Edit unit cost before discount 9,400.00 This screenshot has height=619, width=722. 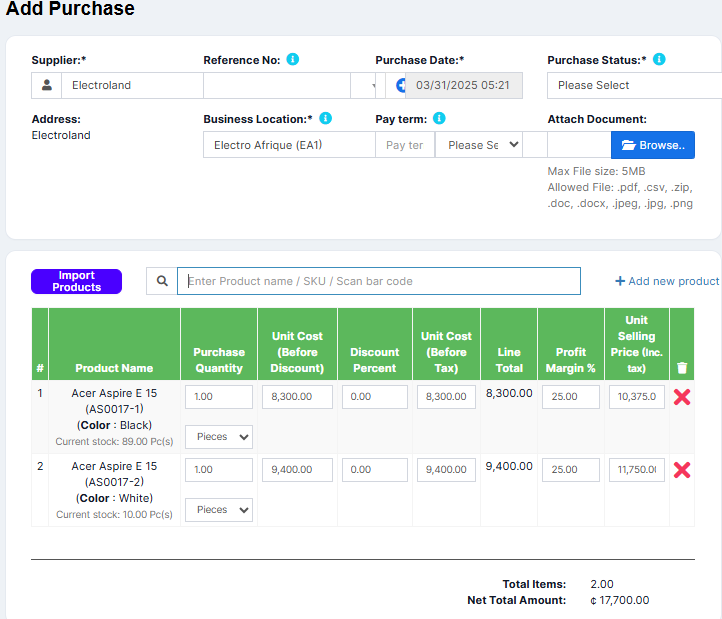(297, 470)
